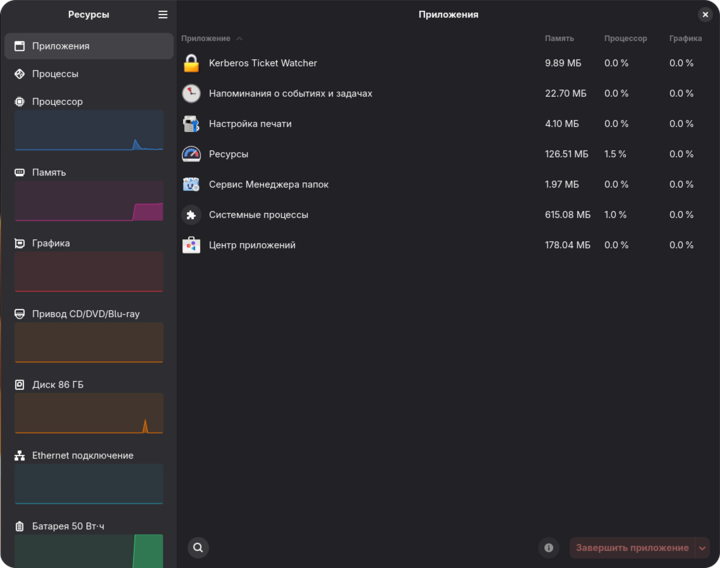This screenshot has height=568, width=720.
Task: Select Напоминания о событиях и задачах name
Action: pos(290,93)
